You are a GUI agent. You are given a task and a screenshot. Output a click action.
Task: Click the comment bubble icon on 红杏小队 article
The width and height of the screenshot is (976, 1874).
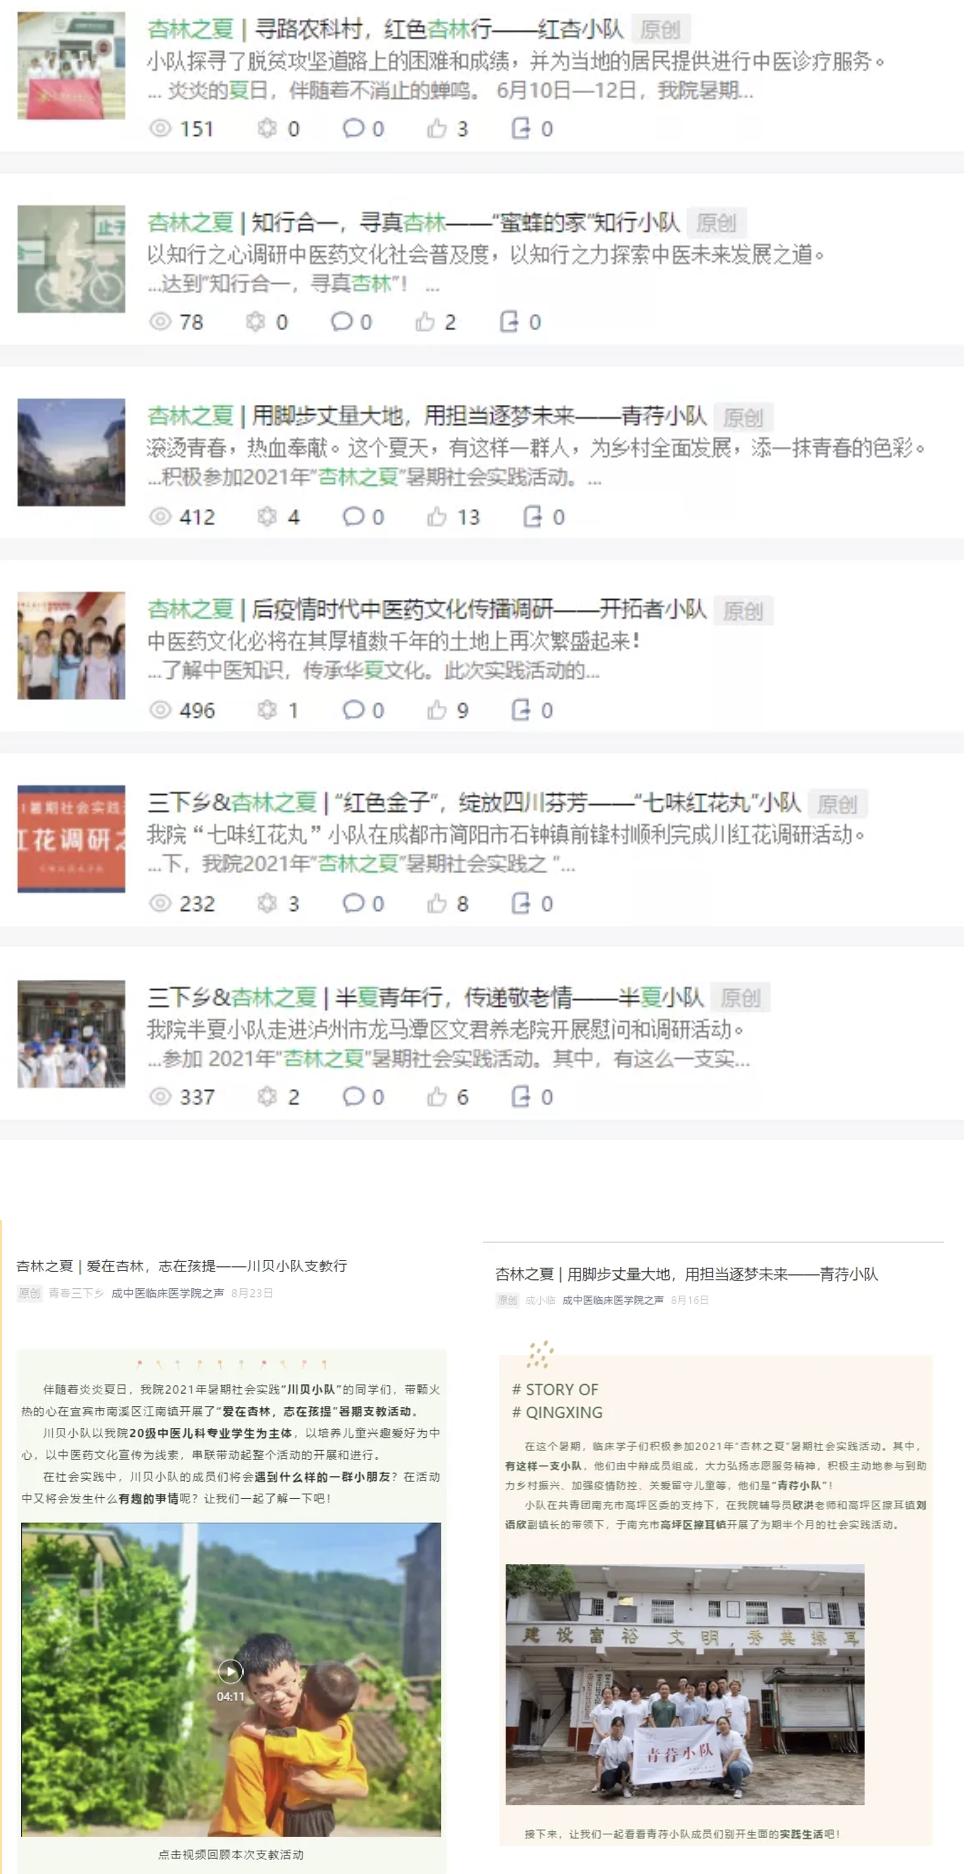tap(353, 128)
